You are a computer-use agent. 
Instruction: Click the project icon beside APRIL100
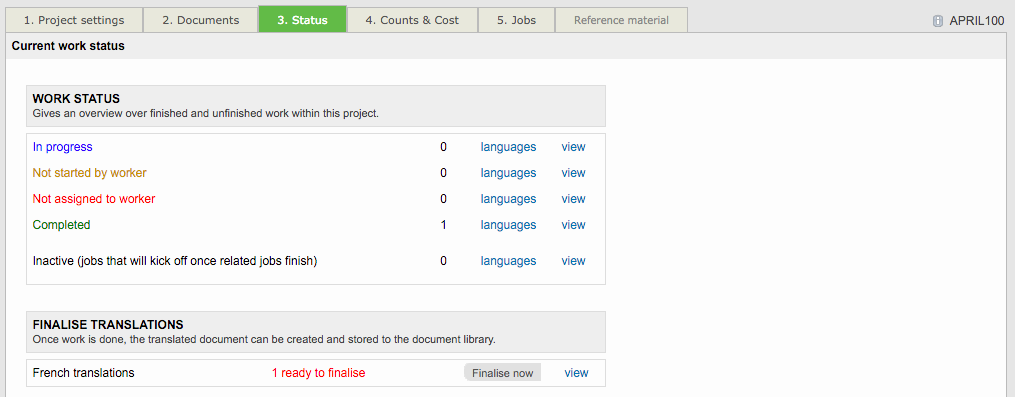(x=937, y=21)
